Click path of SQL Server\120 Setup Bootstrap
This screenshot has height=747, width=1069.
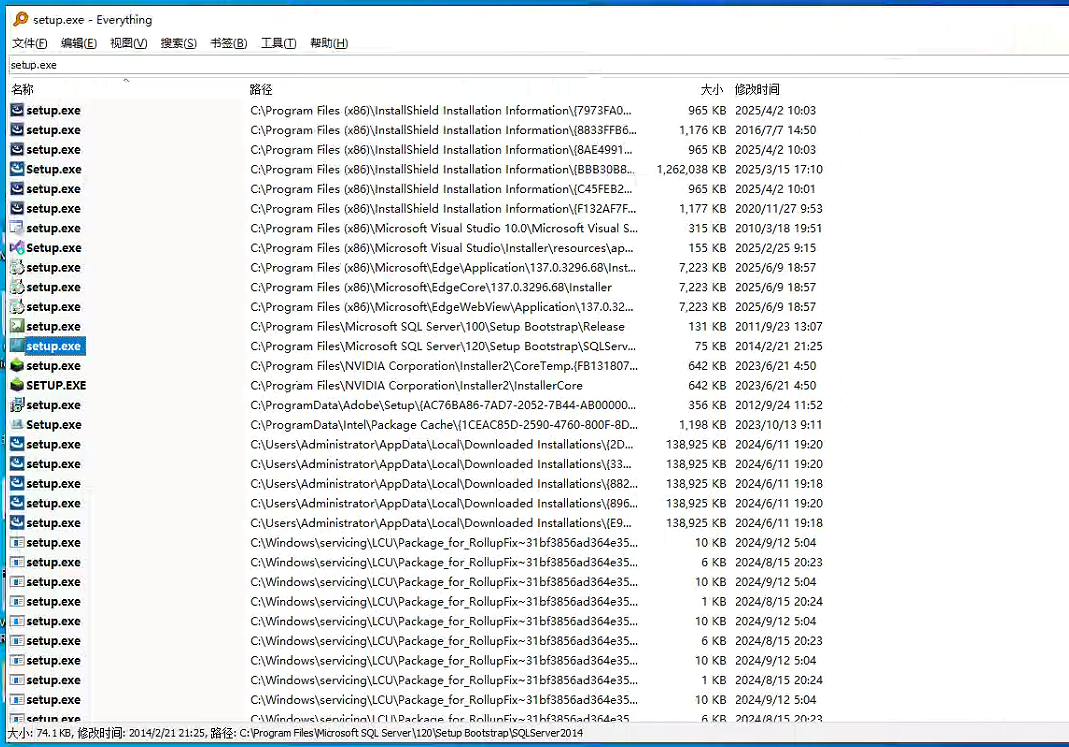[x=443, y=346]
